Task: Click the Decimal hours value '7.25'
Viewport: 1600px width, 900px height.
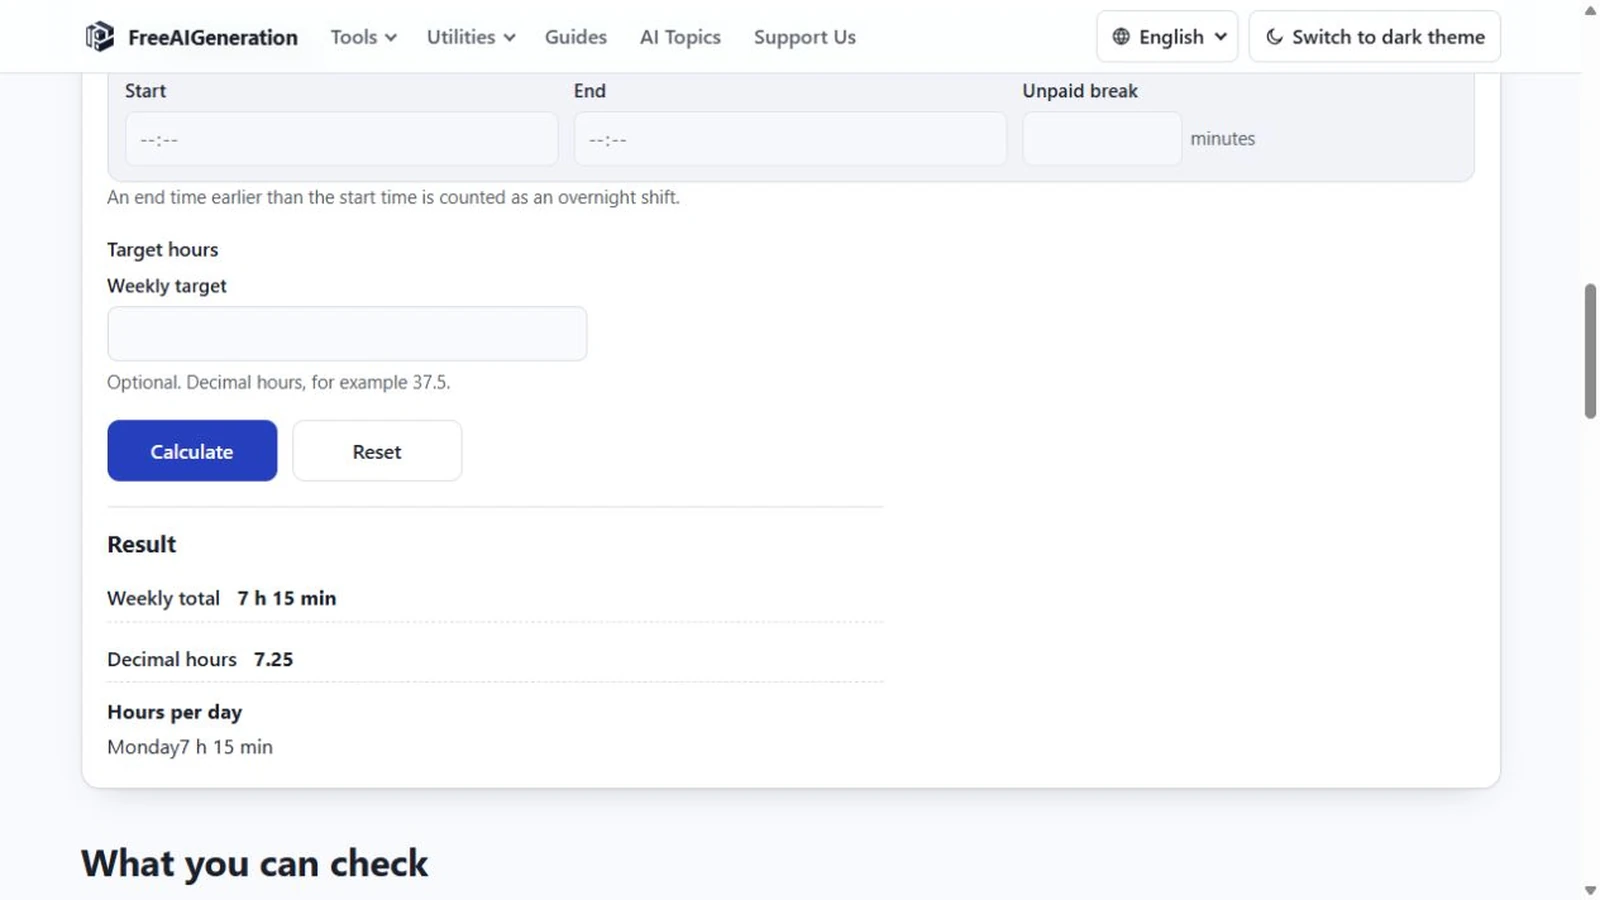Action: pyautogui.click(x=273, y=659)
